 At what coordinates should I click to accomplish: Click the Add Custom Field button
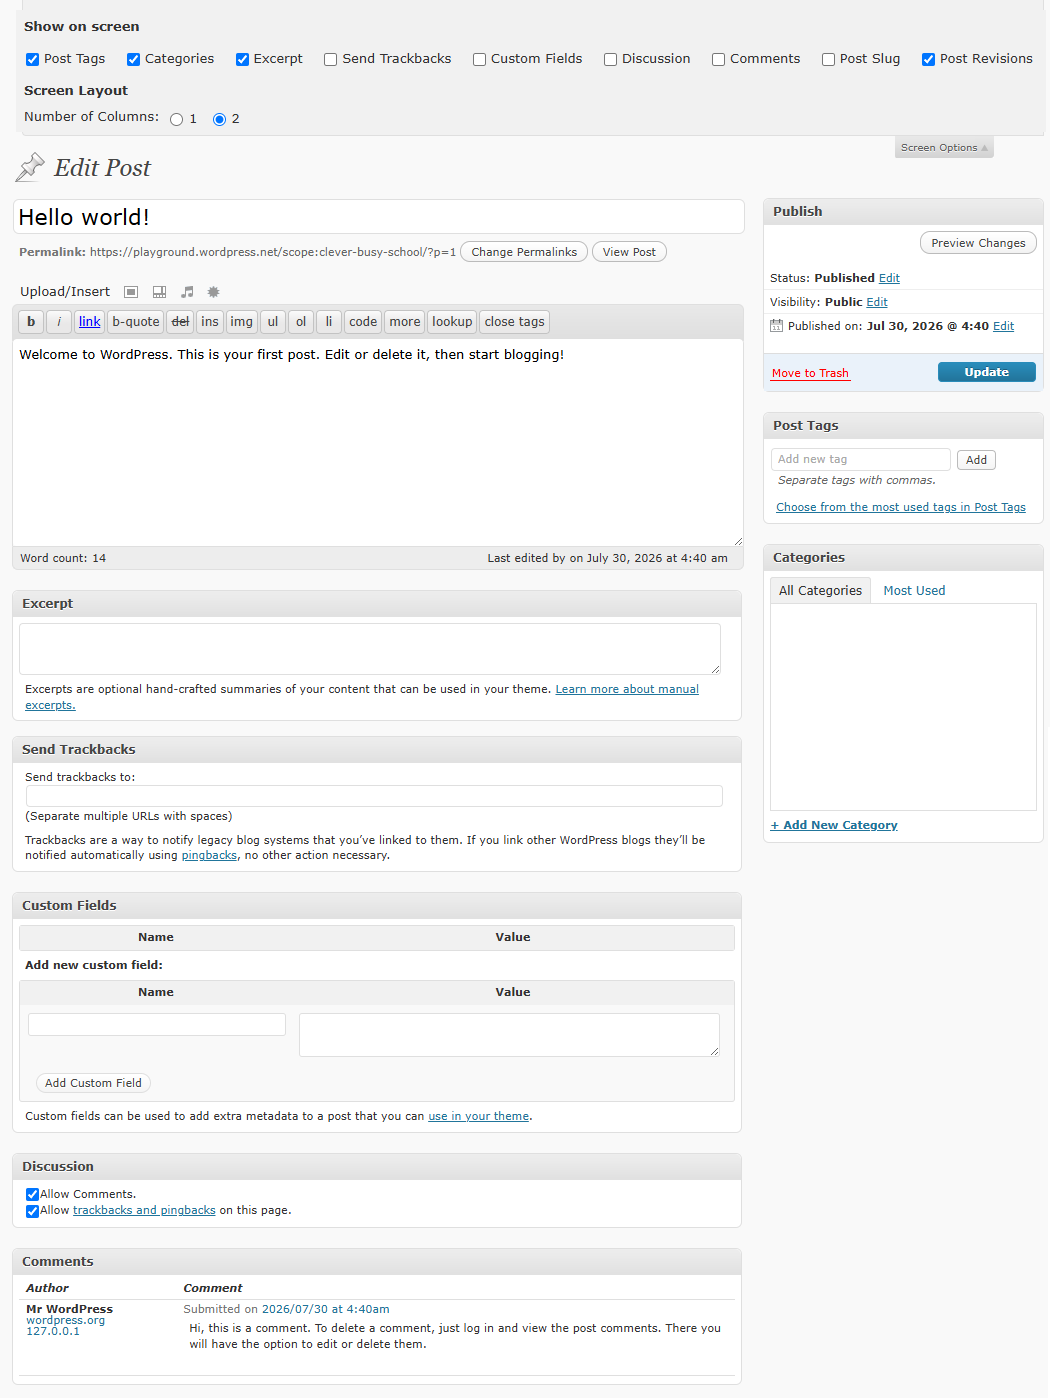click(93, 1083)
